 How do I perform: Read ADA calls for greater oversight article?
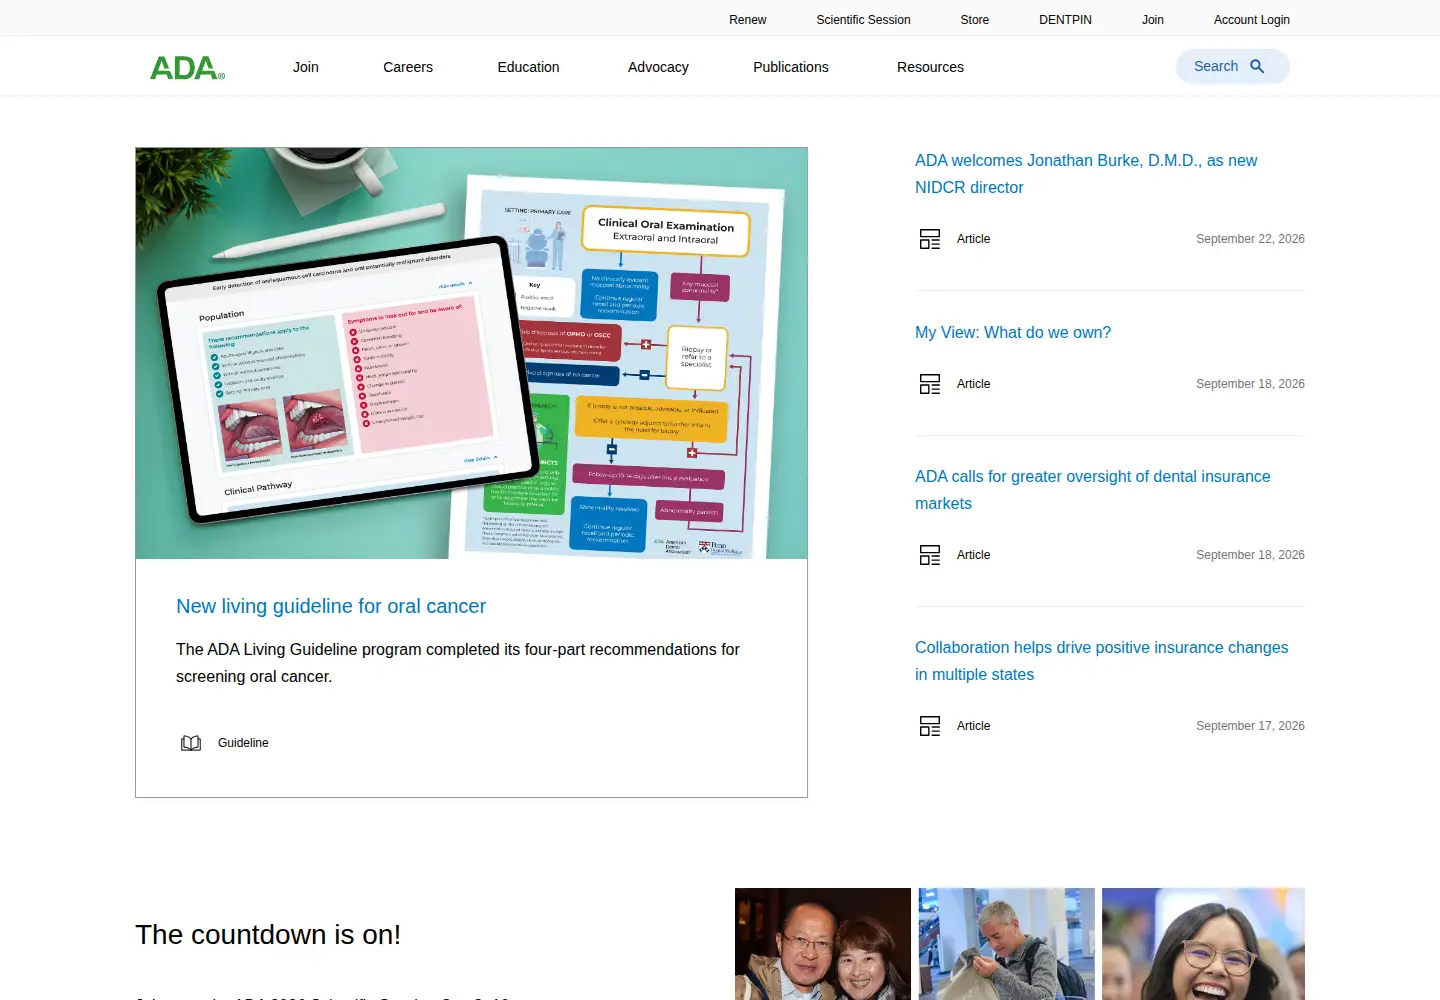pyautogui.click(x=1093, y=490)
